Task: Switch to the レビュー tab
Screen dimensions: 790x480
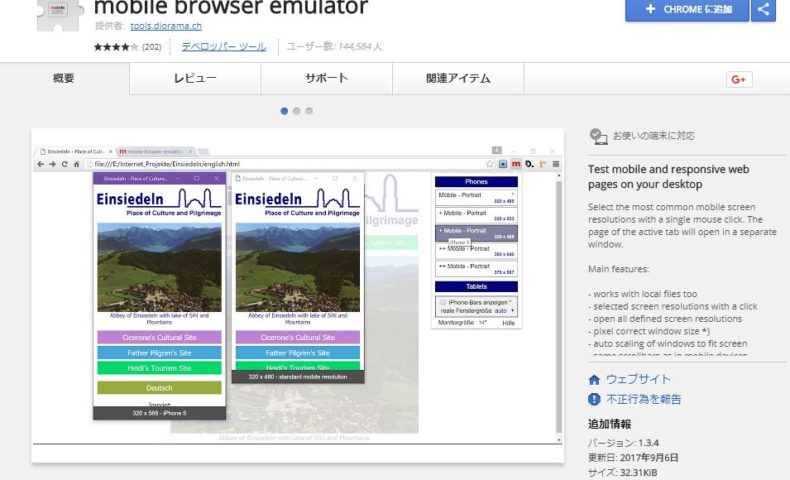Action: pyautogui.click(x=195, y=78)
